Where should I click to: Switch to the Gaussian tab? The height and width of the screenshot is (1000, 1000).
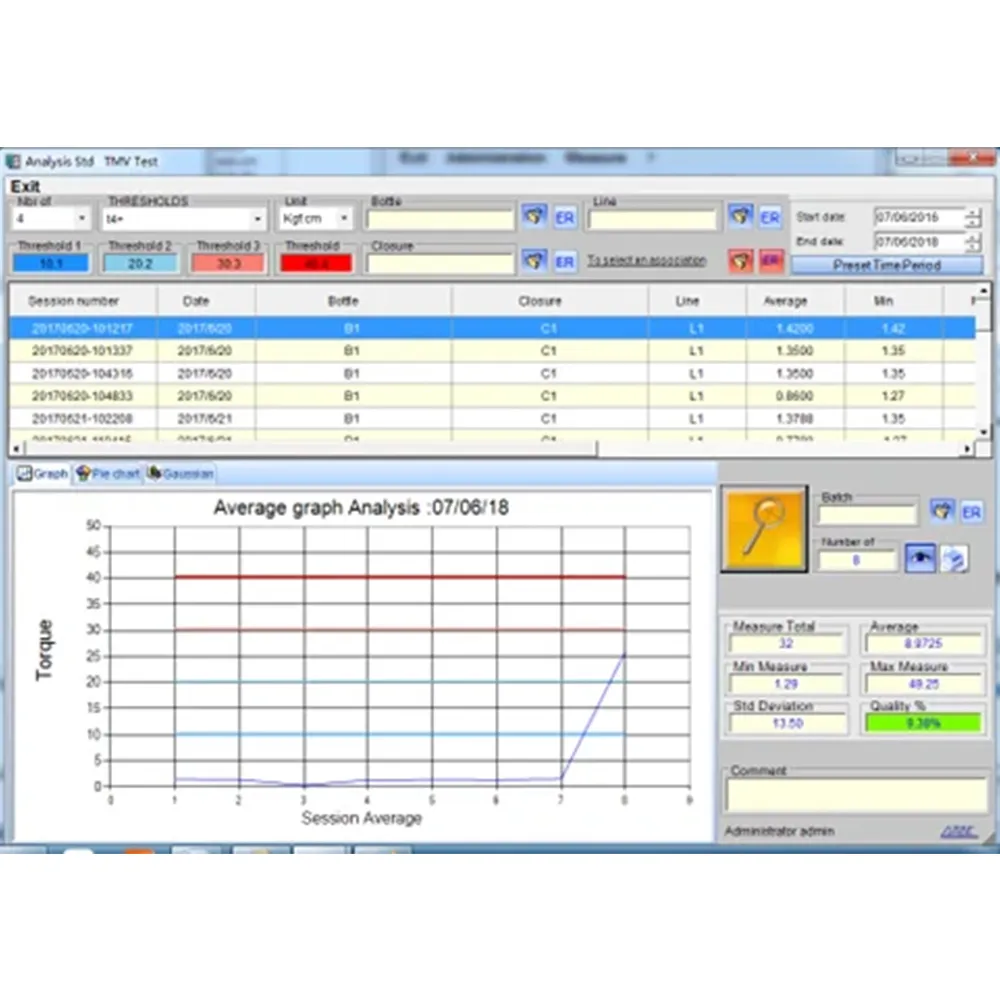click(181, 473)
